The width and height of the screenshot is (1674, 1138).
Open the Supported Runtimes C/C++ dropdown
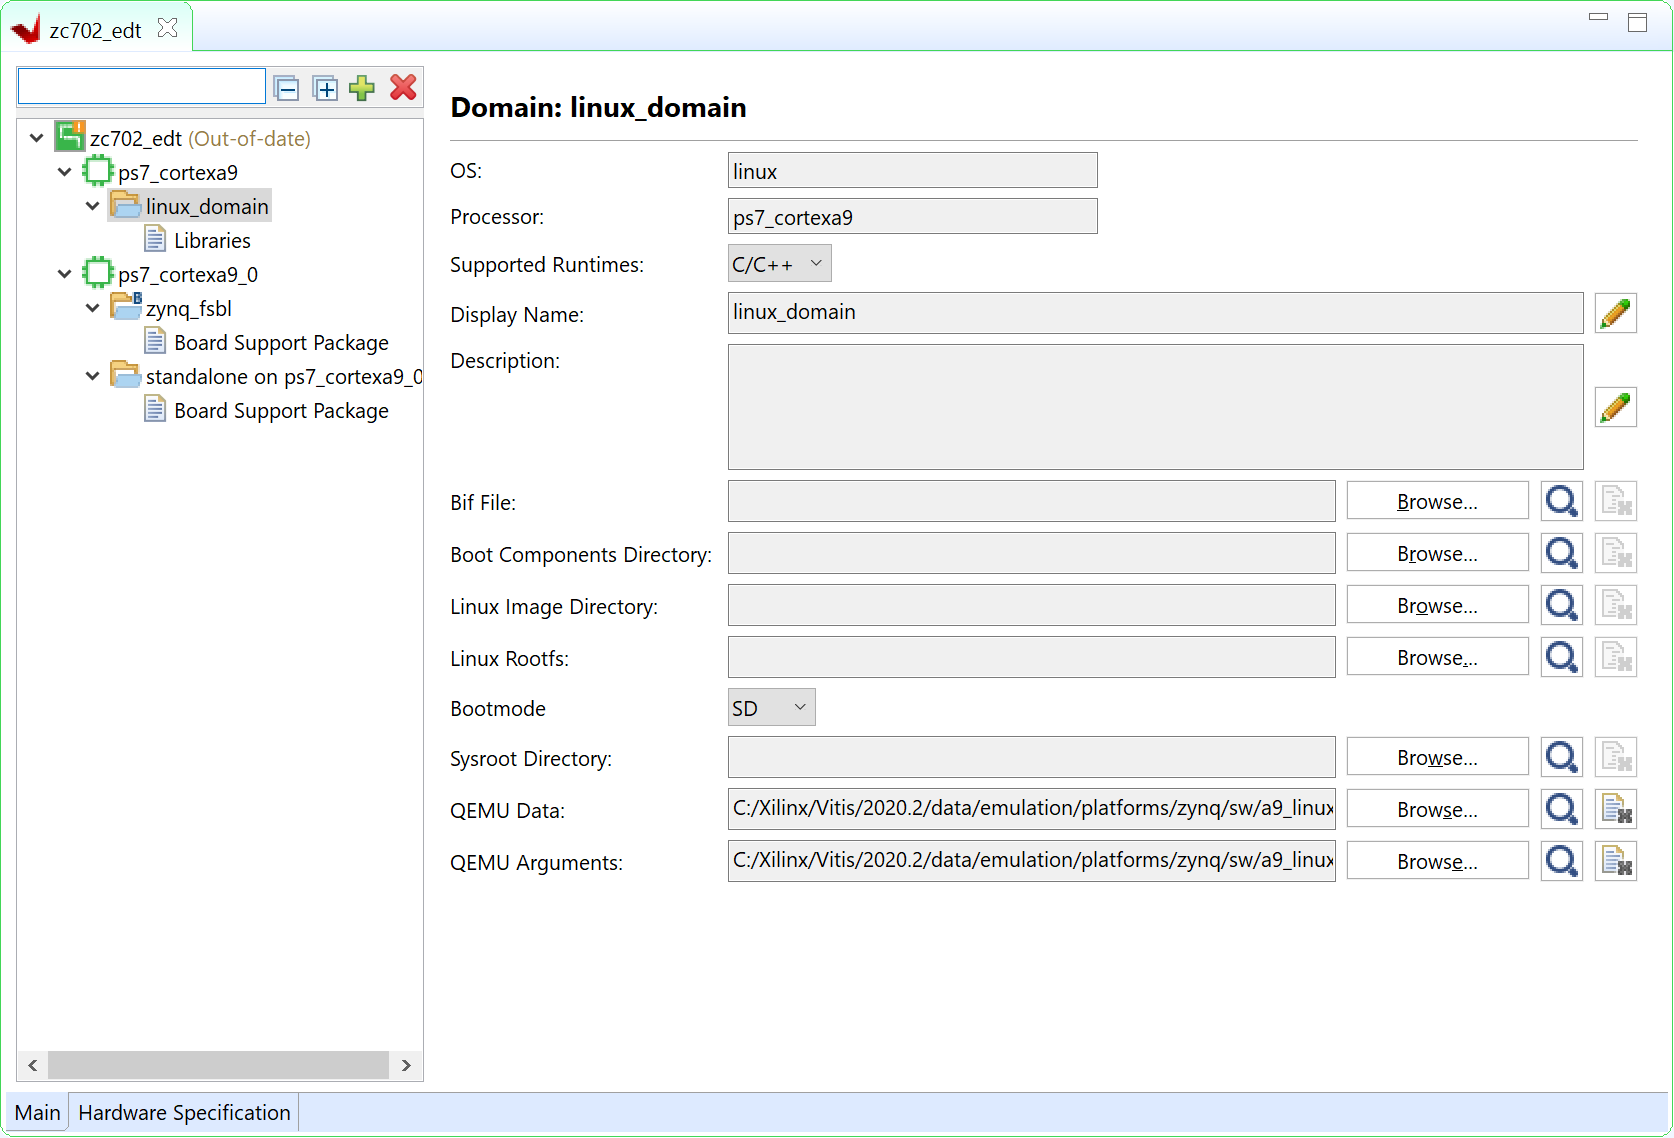point(779,264)
